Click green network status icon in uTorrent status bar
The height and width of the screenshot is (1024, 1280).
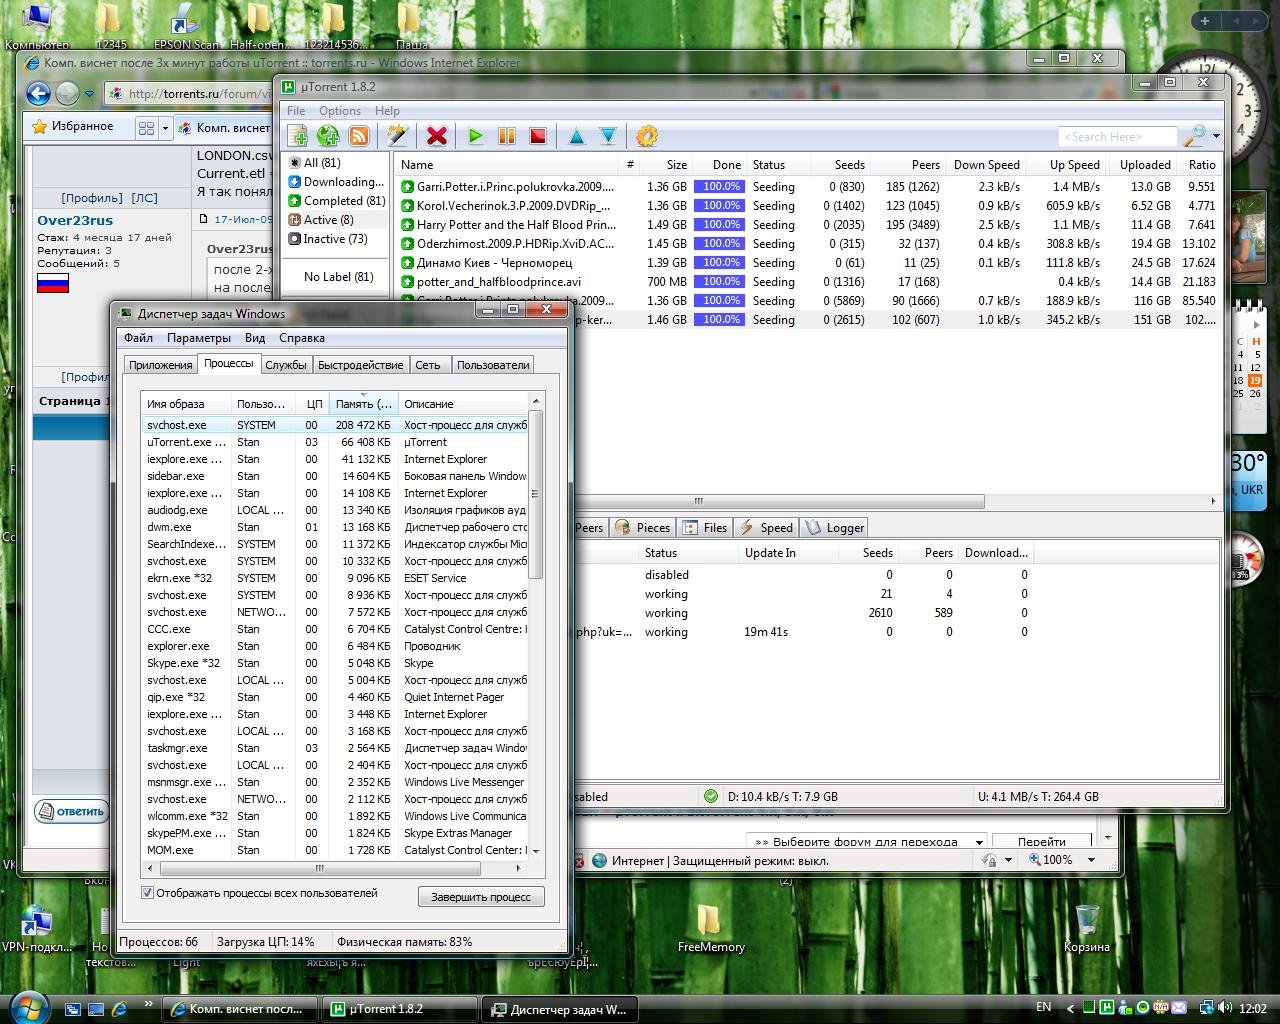tap(711, 797)
